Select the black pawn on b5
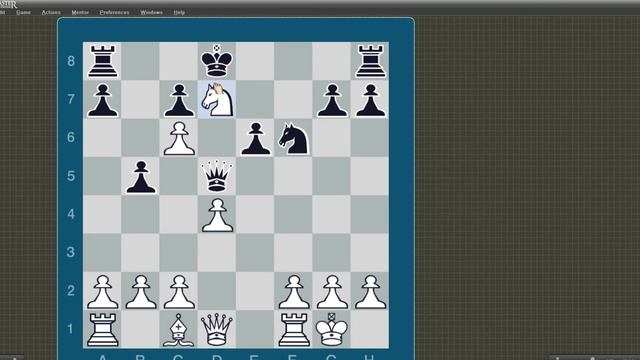The image size is (640, 360). click(140, 176)
